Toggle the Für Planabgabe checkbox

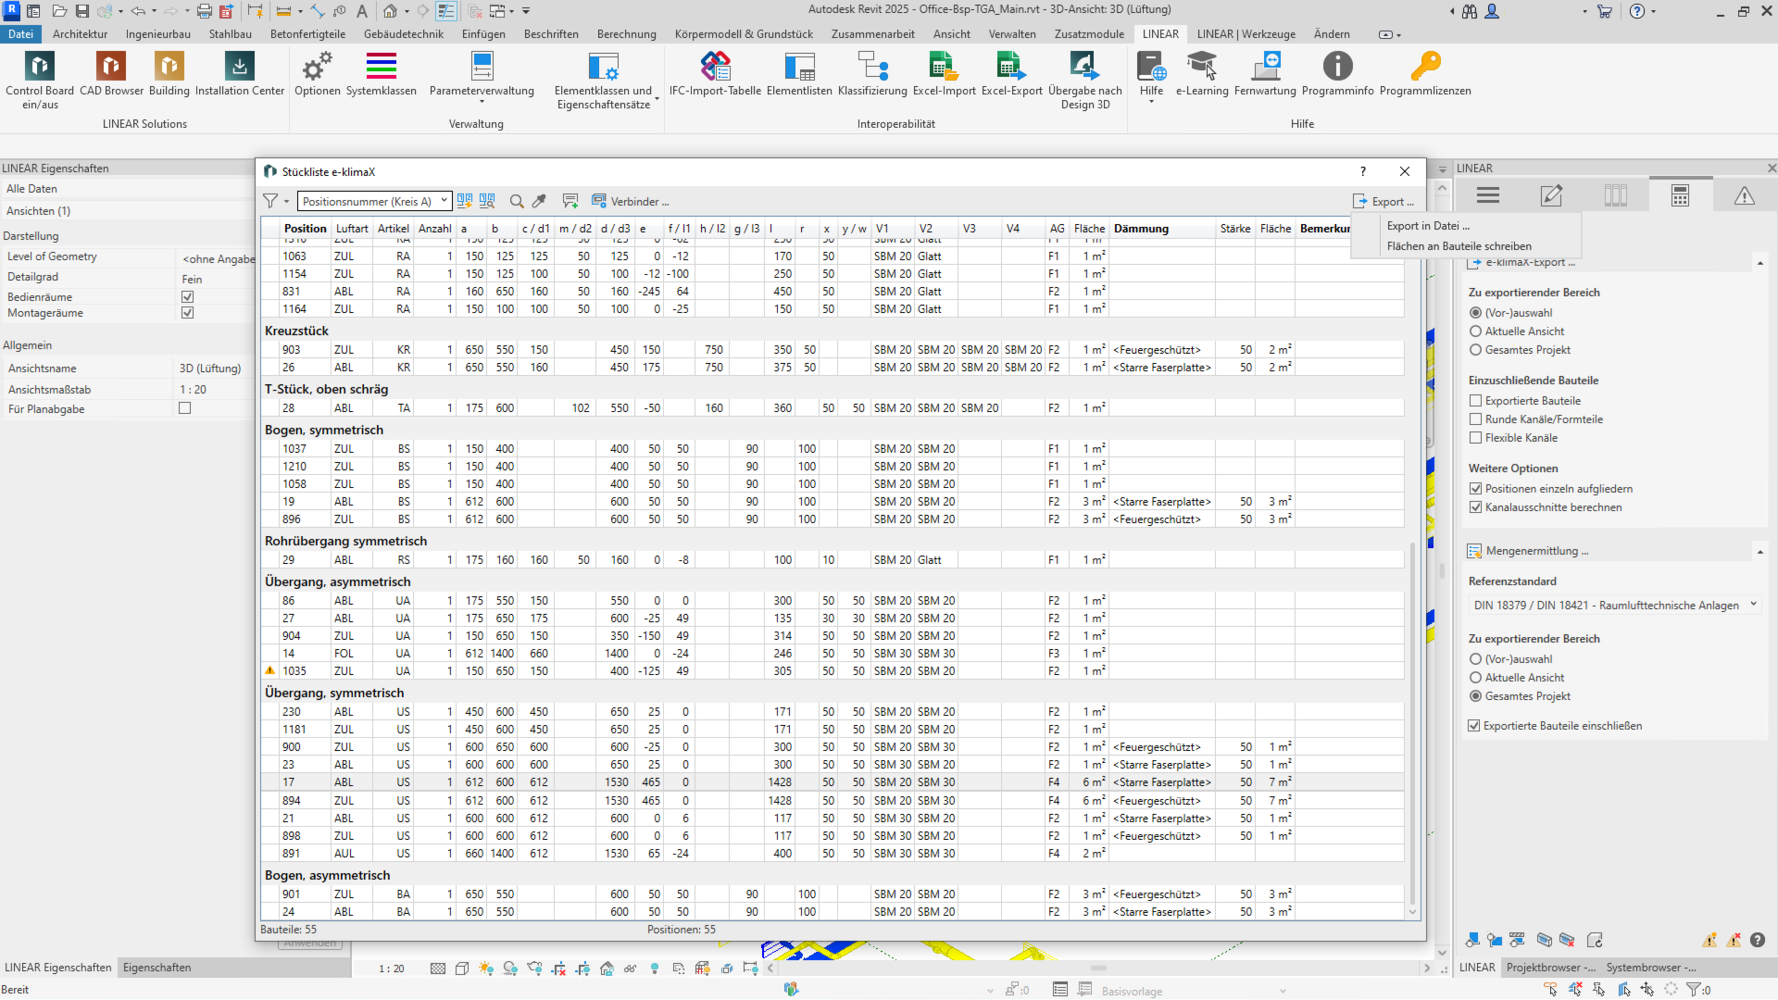(x=185, y=408)
